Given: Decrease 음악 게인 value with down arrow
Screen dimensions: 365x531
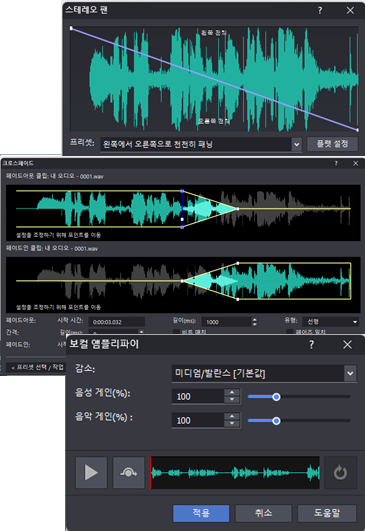Looking at the screenshot, I should click(x=232, y=424).
